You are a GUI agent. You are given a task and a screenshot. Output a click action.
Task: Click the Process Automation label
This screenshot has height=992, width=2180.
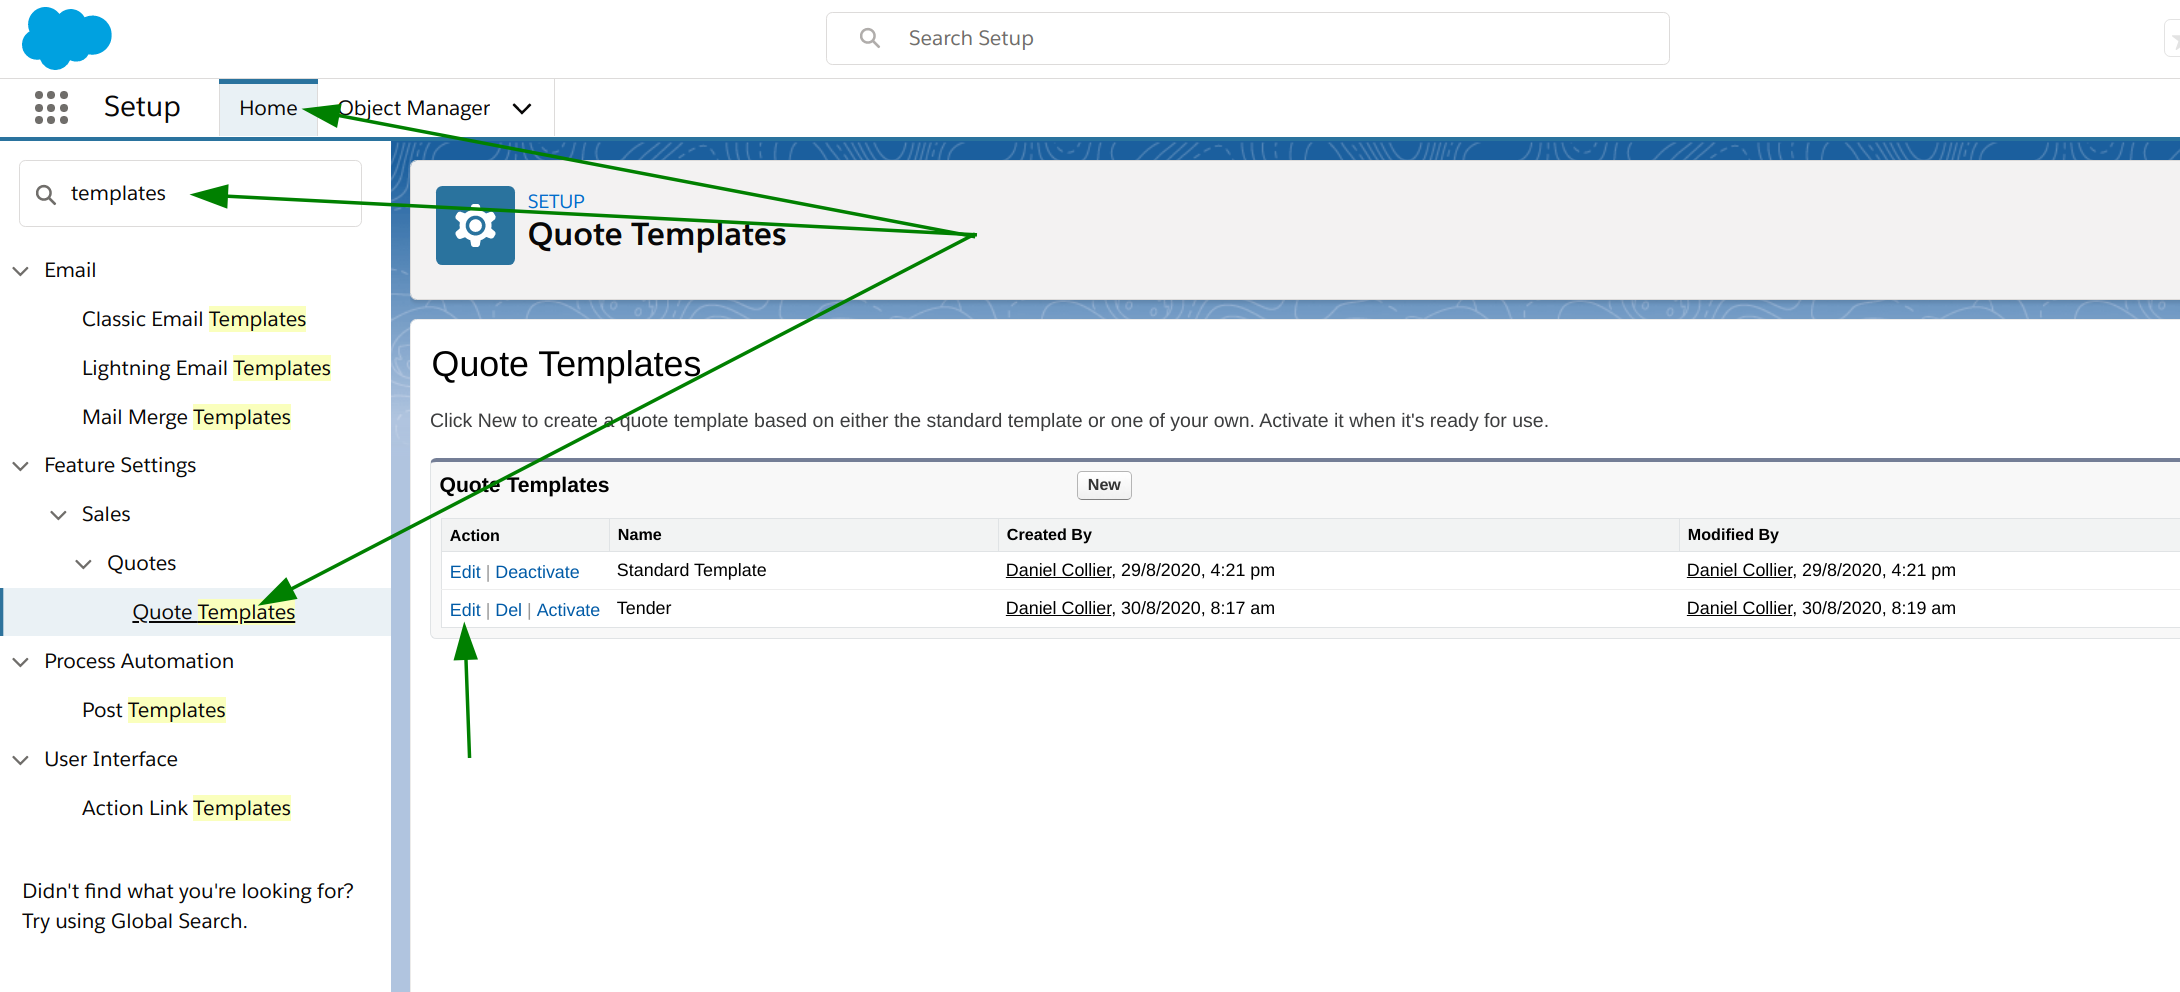pos(139,661)
